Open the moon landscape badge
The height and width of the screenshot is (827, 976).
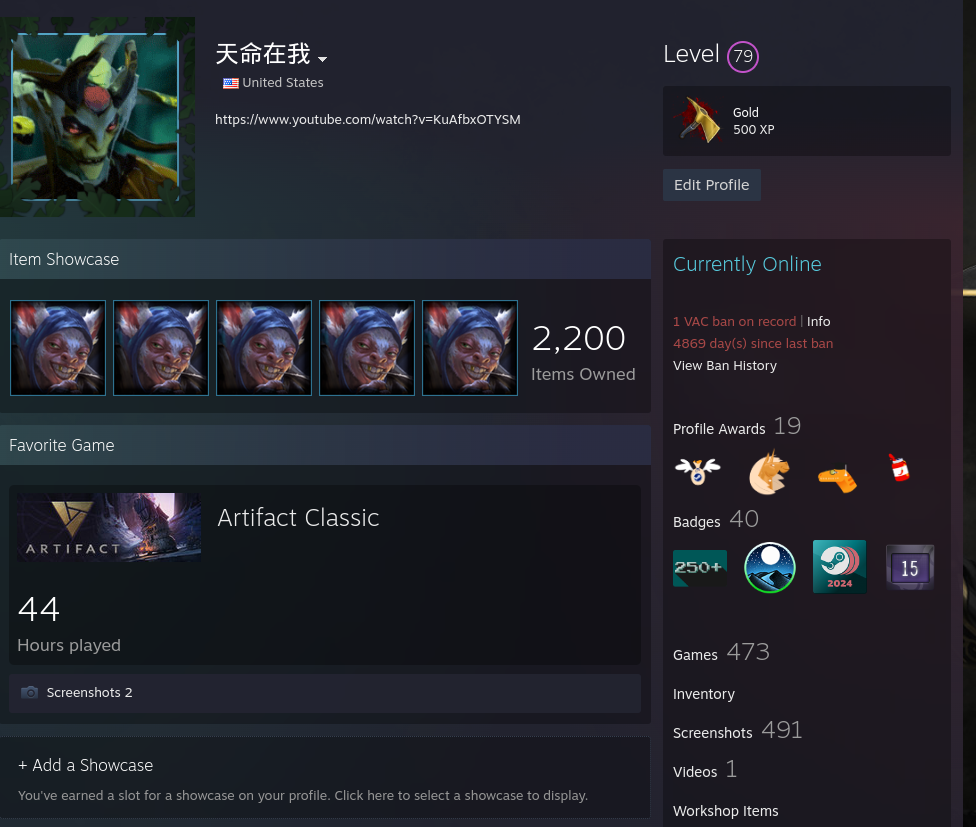770,567
